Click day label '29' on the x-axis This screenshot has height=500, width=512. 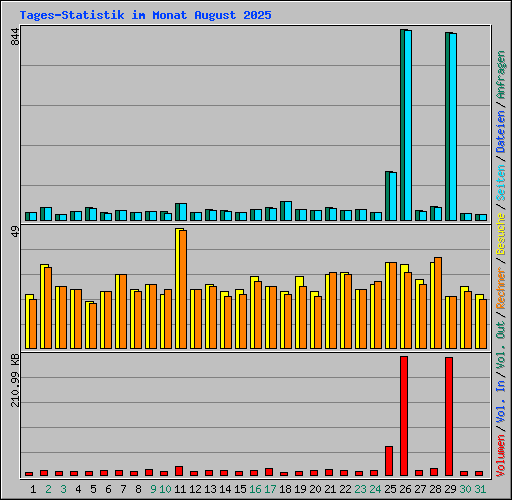[450, 489]
